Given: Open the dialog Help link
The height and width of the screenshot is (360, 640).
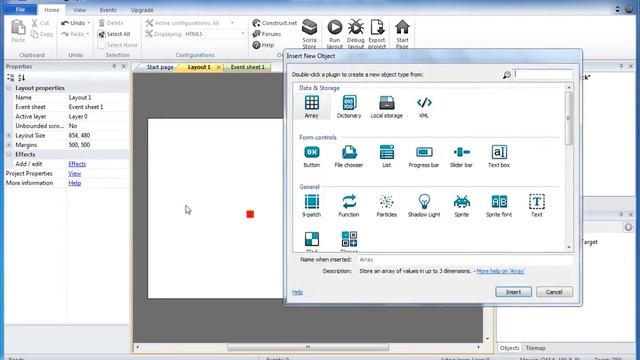Looking at the screenshot, I should (x=297, y=292).
